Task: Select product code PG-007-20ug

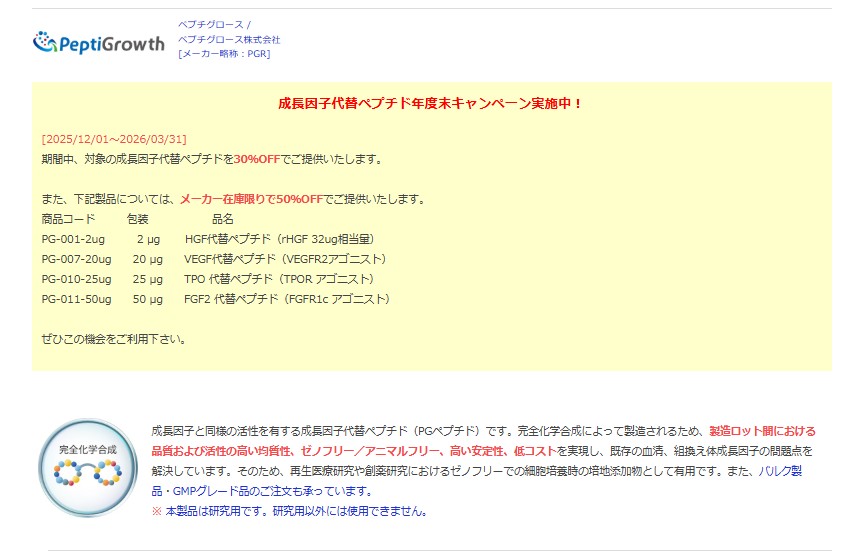Action: pyautogui.click(x=76, y=259)
